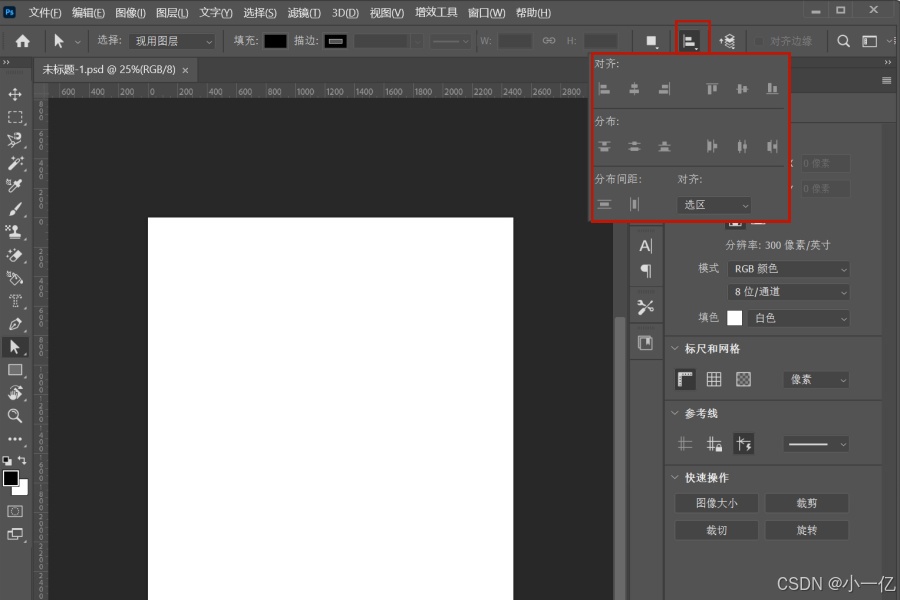Click the 图像大小 button
This screenshot has height=600, width=900.
716,503
